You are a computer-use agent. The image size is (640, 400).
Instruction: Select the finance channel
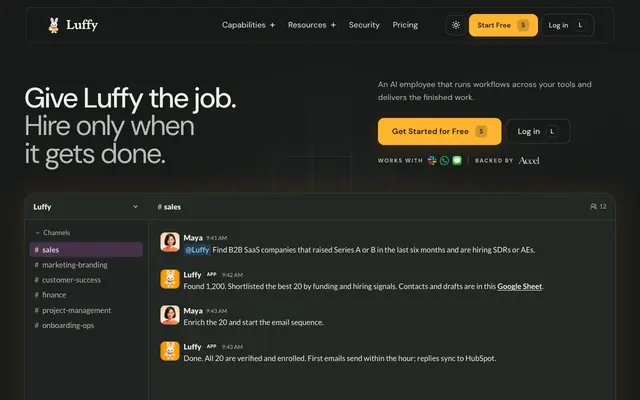50,295
